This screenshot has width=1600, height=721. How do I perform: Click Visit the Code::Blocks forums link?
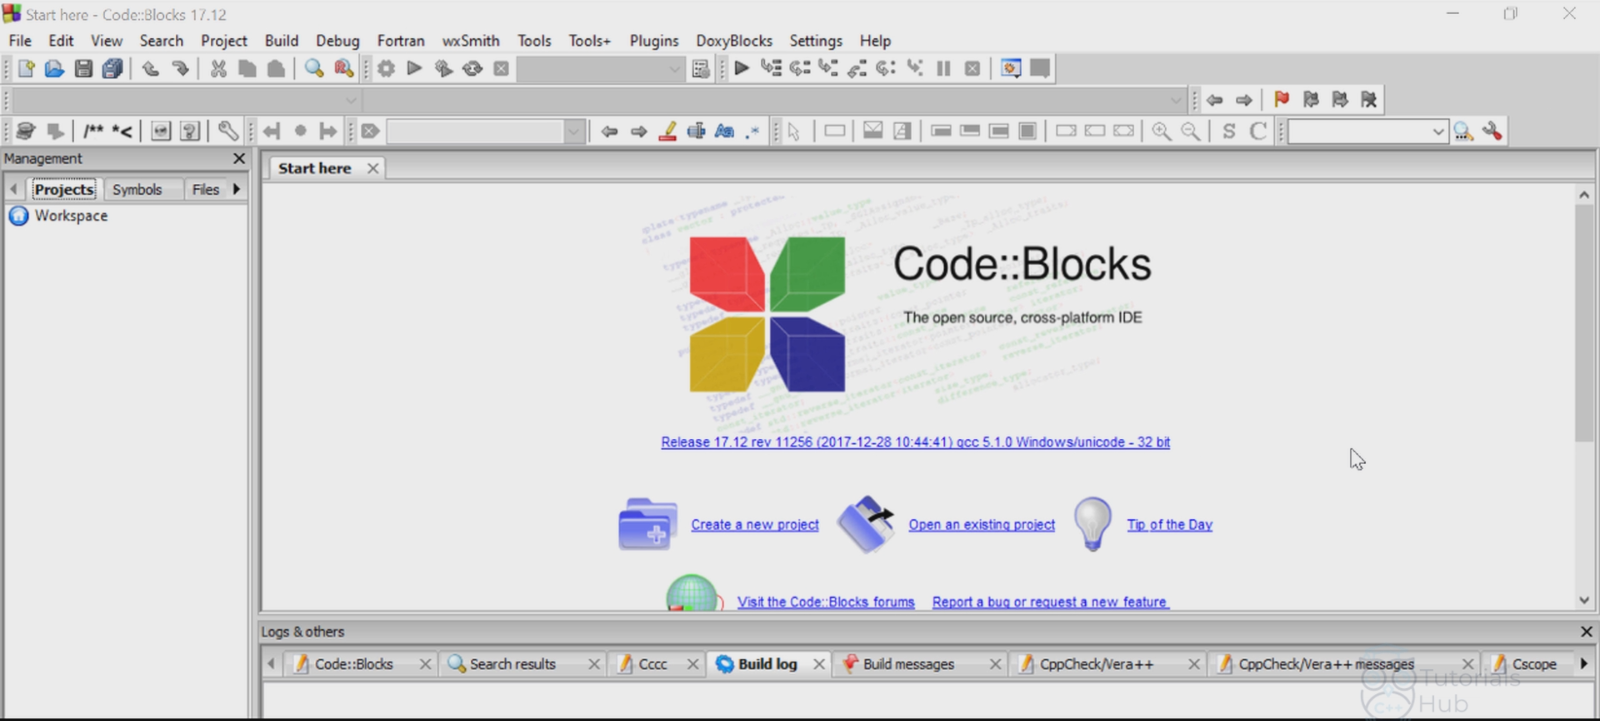coord(826,602)
